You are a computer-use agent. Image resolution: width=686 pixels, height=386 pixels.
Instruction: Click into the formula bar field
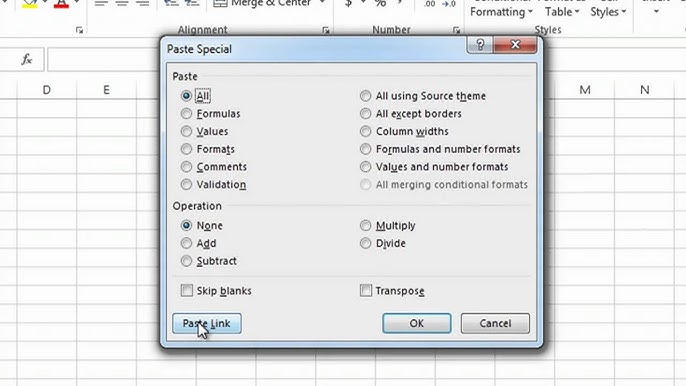coord(104,59)
